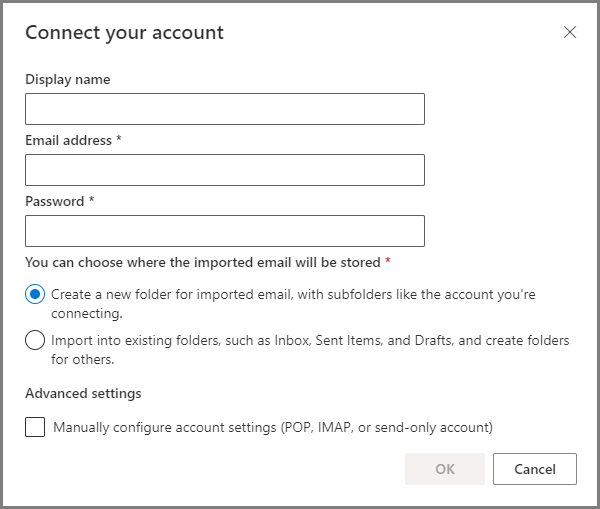Image resolution: width=600 pixels, height=509 pixels.
Task: Click the 'Create a new folder for imported email' label text
Action: (293, 303)
